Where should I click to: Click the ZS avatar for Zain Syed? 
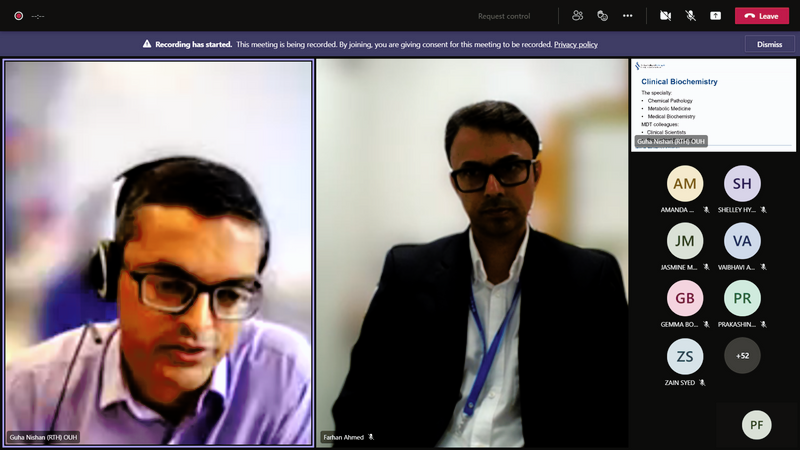click(x=685, y=356)
